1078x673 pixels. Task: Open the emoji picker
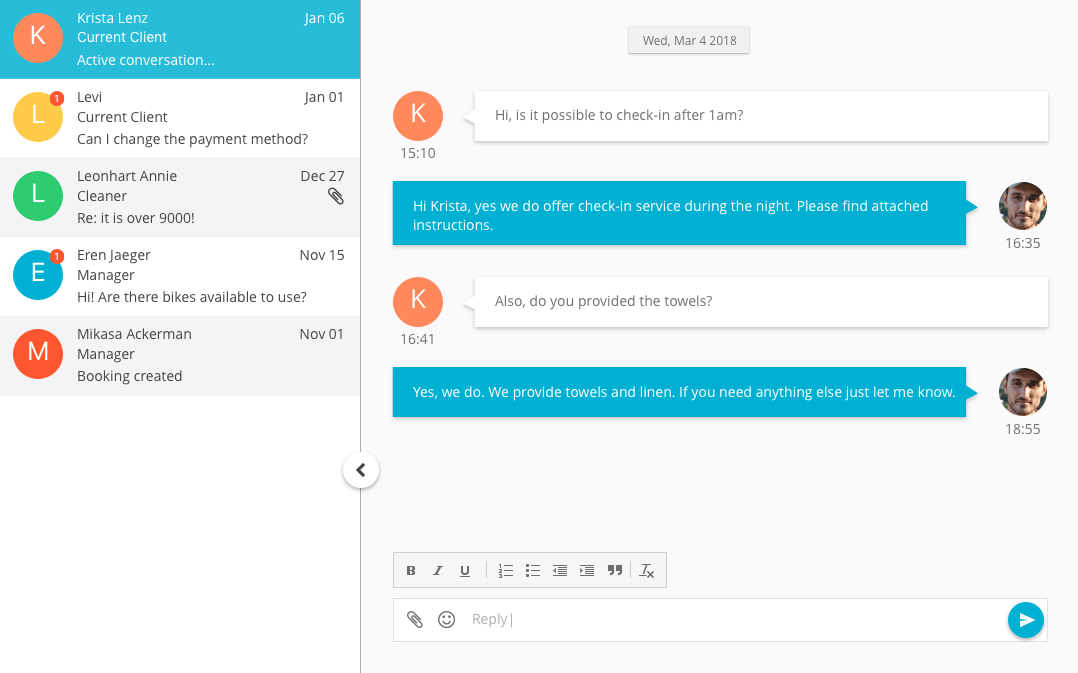447,619
